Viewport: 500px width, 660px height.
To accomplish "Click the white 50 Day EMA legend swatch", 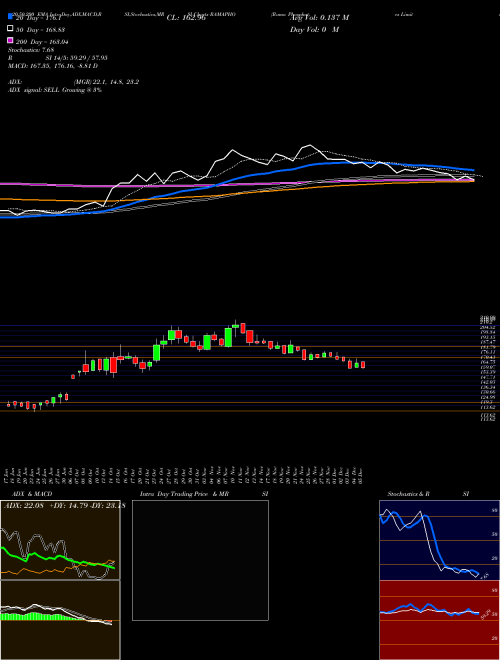I will pos(10,29).
